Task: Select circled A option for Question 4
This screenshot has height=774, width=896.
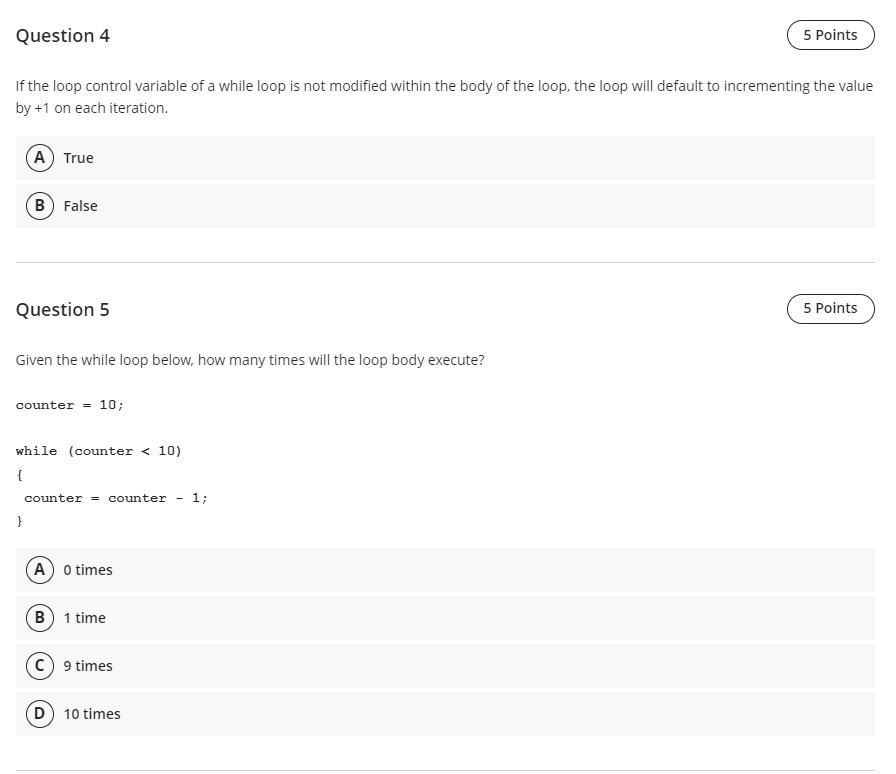Action: pos(39,157)
